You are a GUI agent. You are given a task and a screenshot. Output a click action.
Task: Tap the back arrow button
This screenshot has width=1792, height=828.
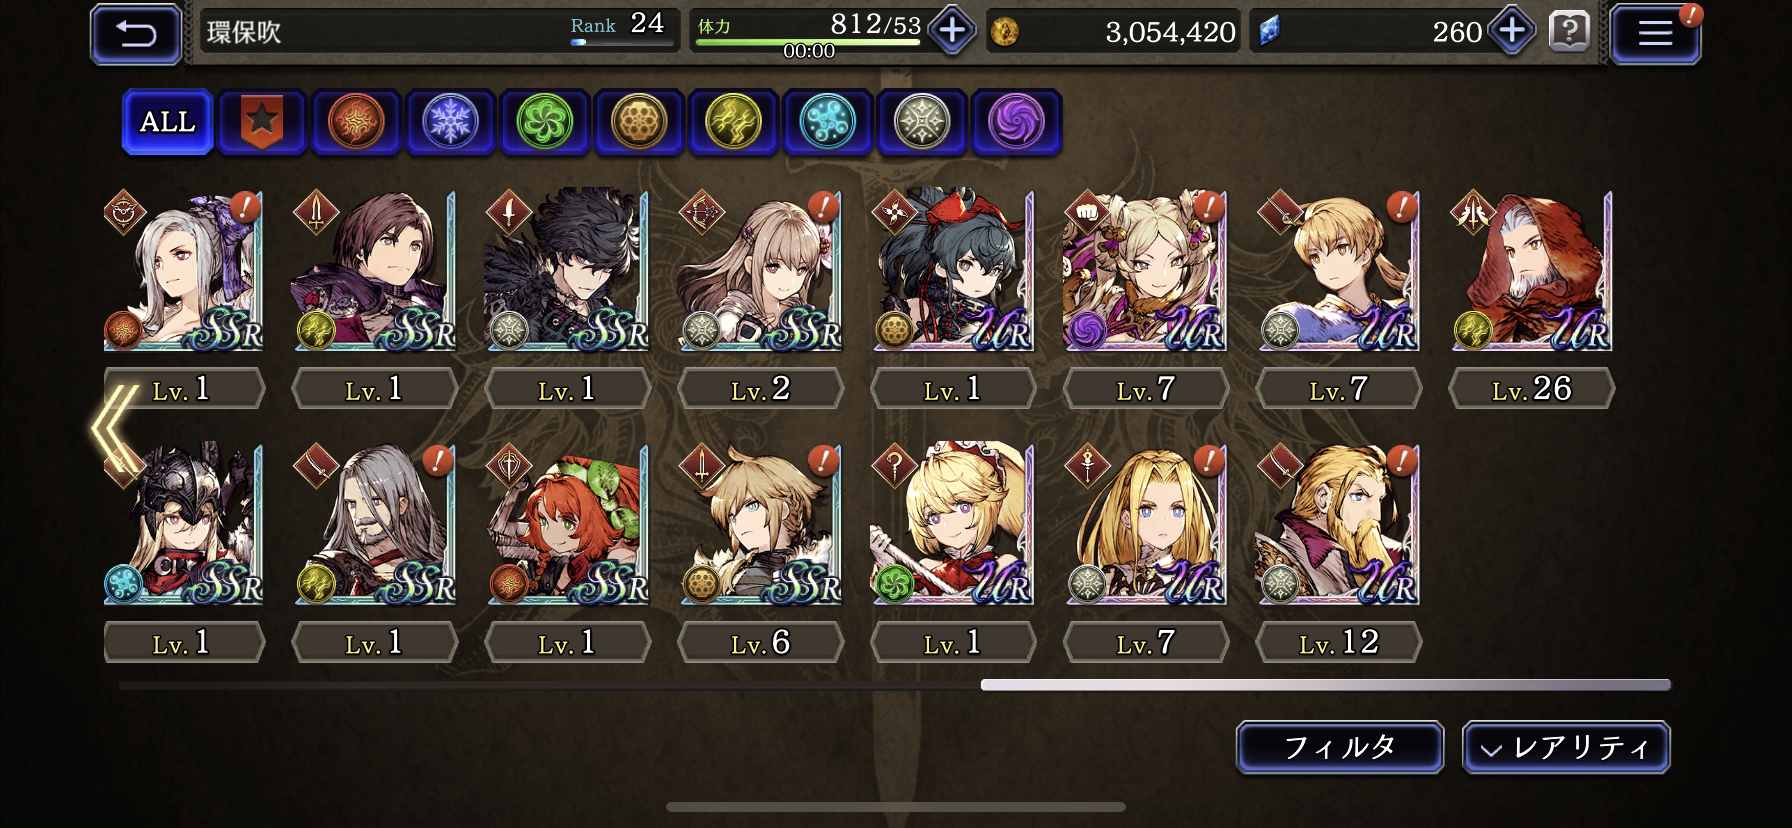click(136, 34)
